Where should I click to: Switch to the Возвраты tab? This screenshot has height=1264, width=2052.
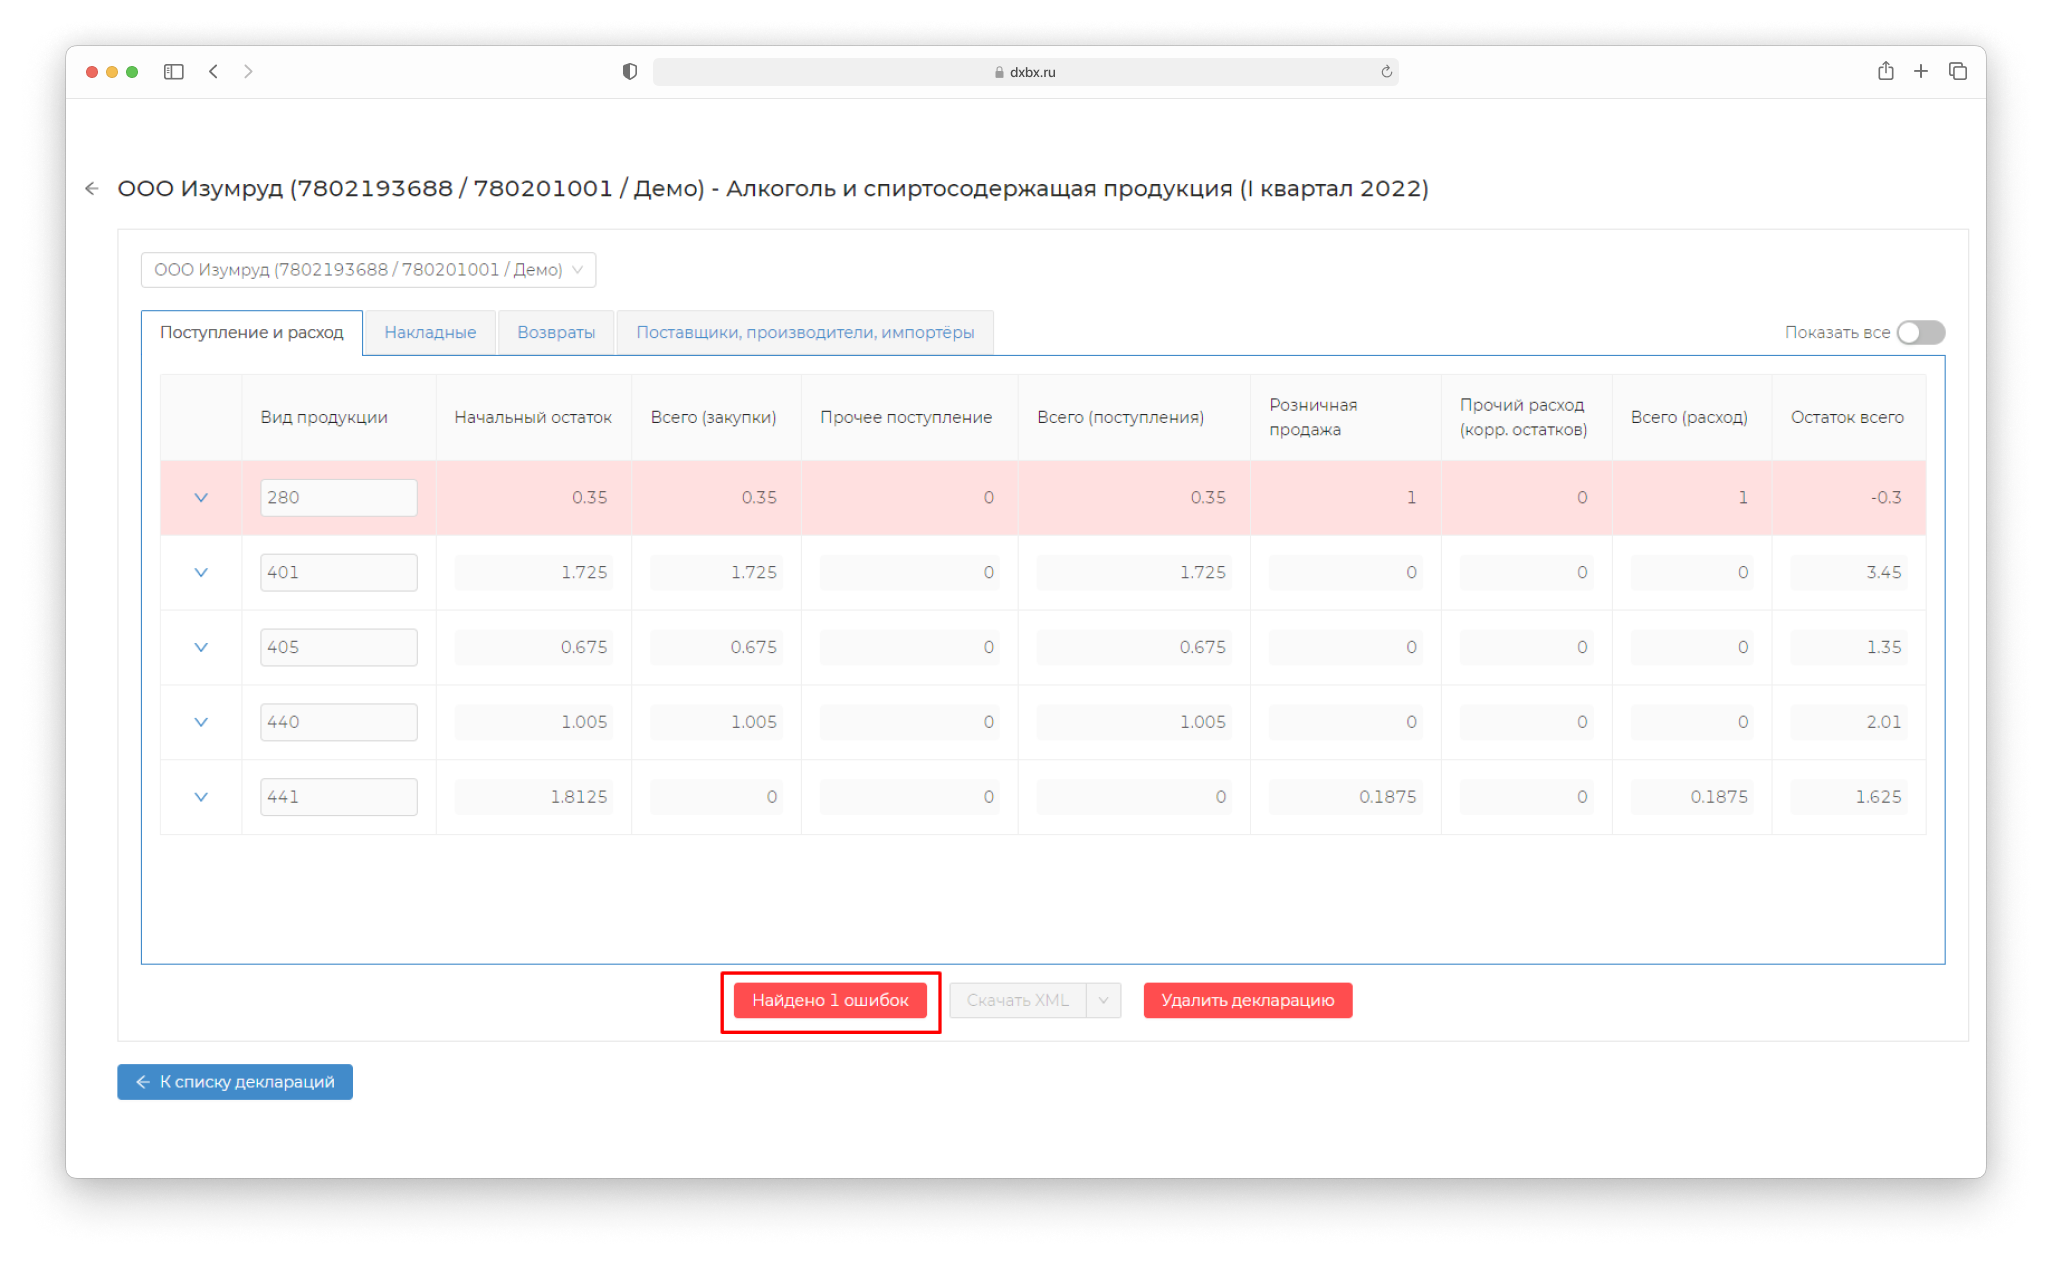(556, 332)
